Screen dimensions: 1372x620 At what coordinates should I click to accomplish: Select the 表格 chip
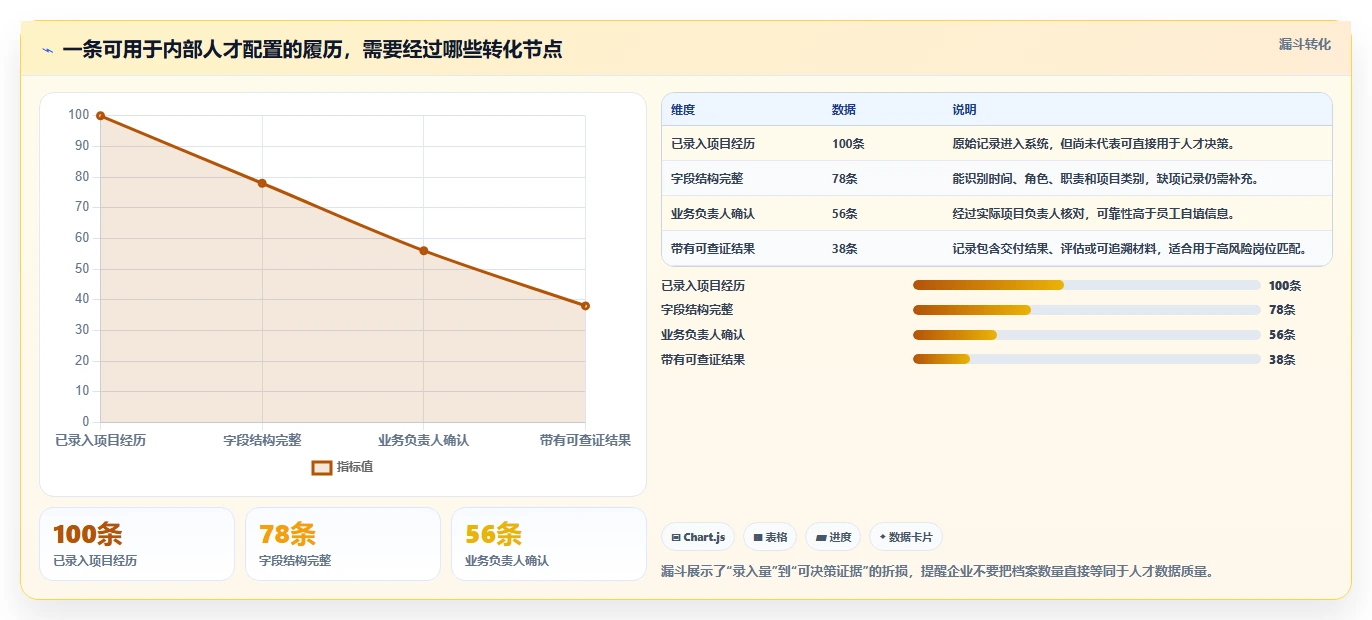tap(771, 537)
